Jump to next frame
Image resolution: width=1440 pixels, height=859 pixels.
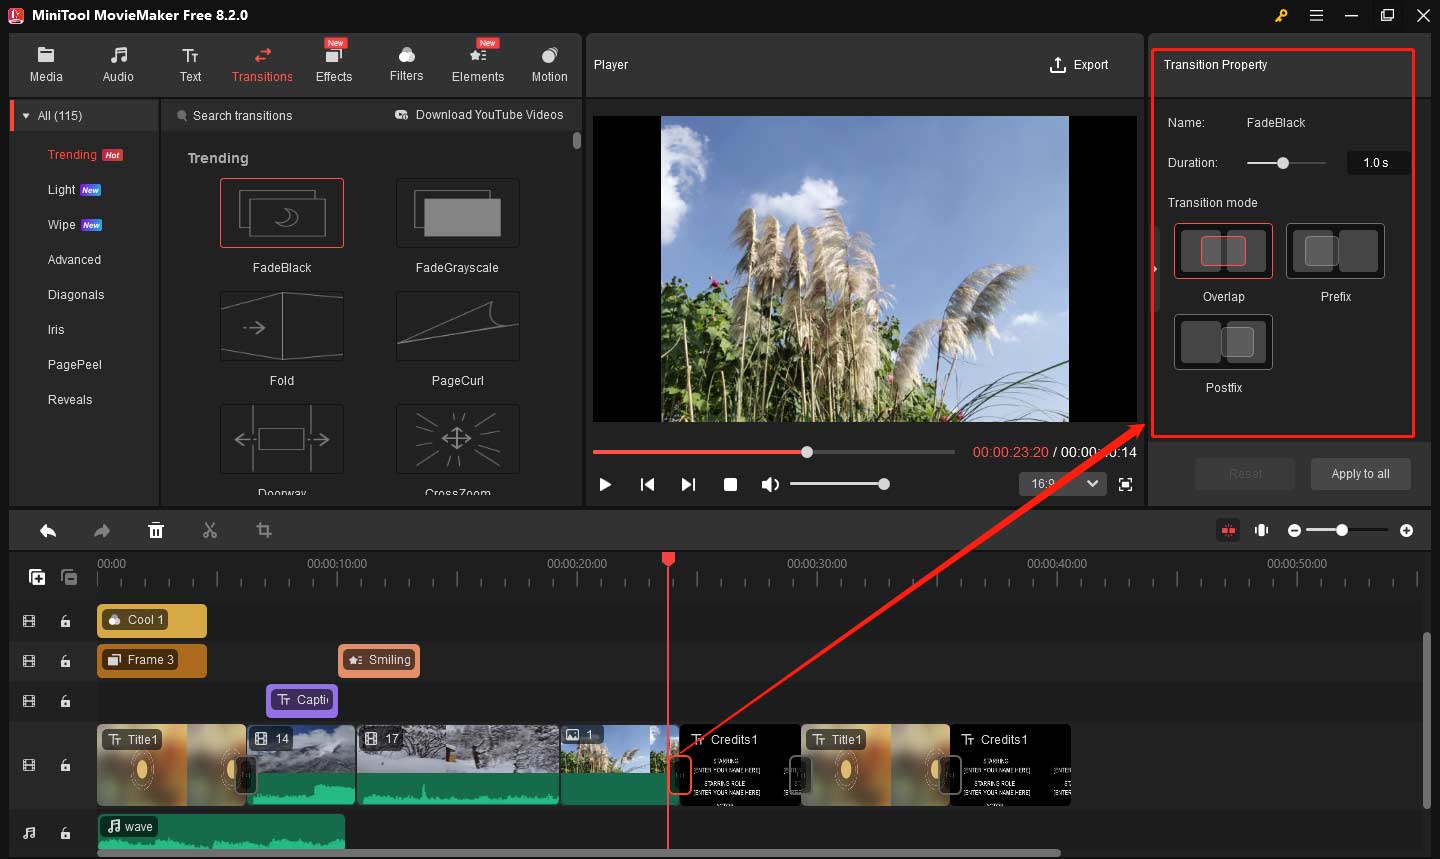coord(688,484)
